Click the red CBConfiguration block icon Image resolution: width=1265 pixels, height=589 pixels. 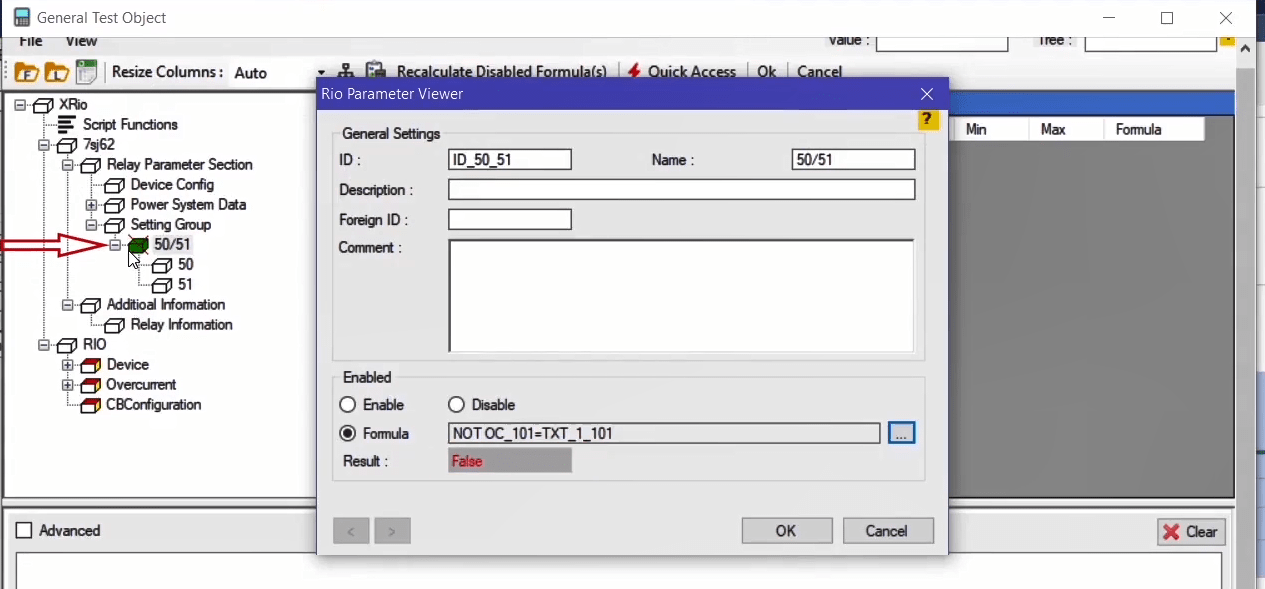[91, 405]
